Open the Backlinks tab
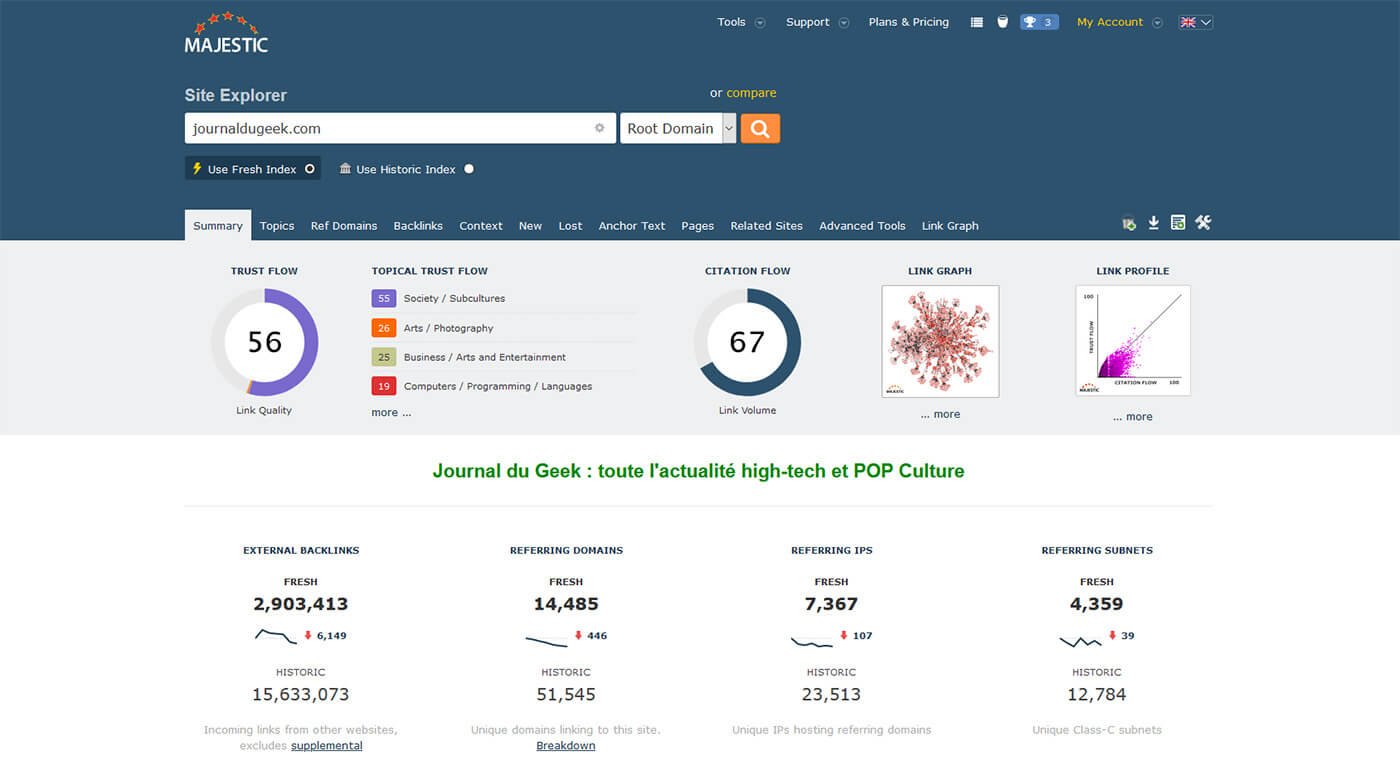Screen dimensions: 1400x780 click(x=418, y=225)
